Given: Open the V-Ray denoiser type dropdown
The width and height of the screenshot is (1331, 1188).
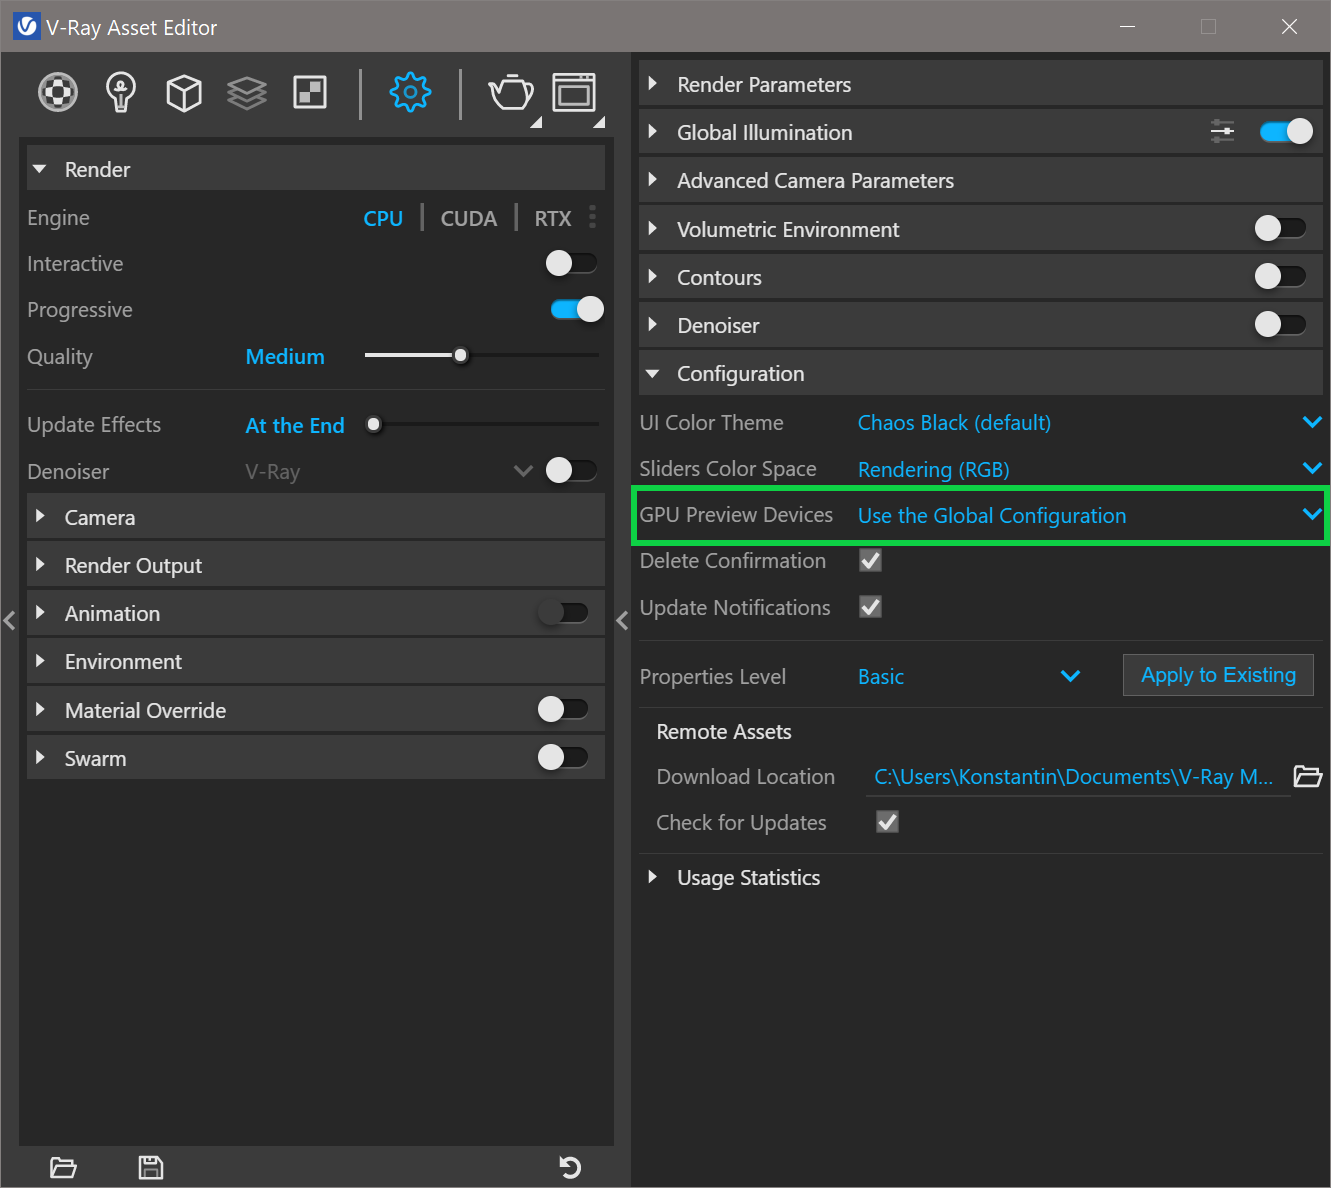Looking at the screenshot, I should click(x=390, y=471).
